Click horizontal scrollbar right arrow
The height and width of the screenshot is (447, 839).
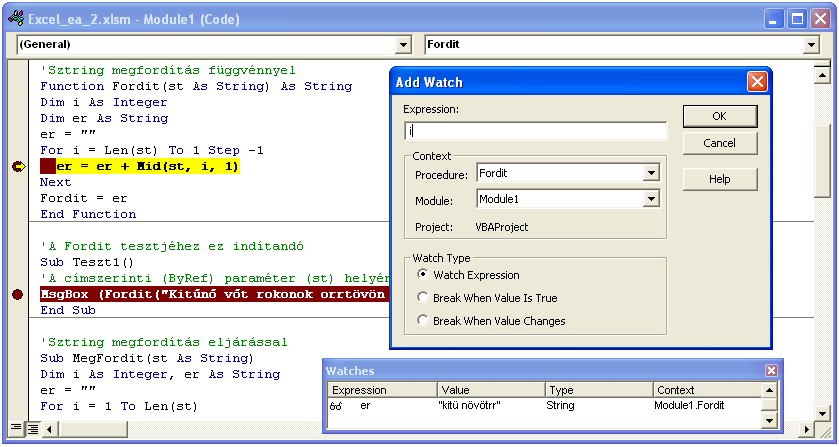point(807,429)
